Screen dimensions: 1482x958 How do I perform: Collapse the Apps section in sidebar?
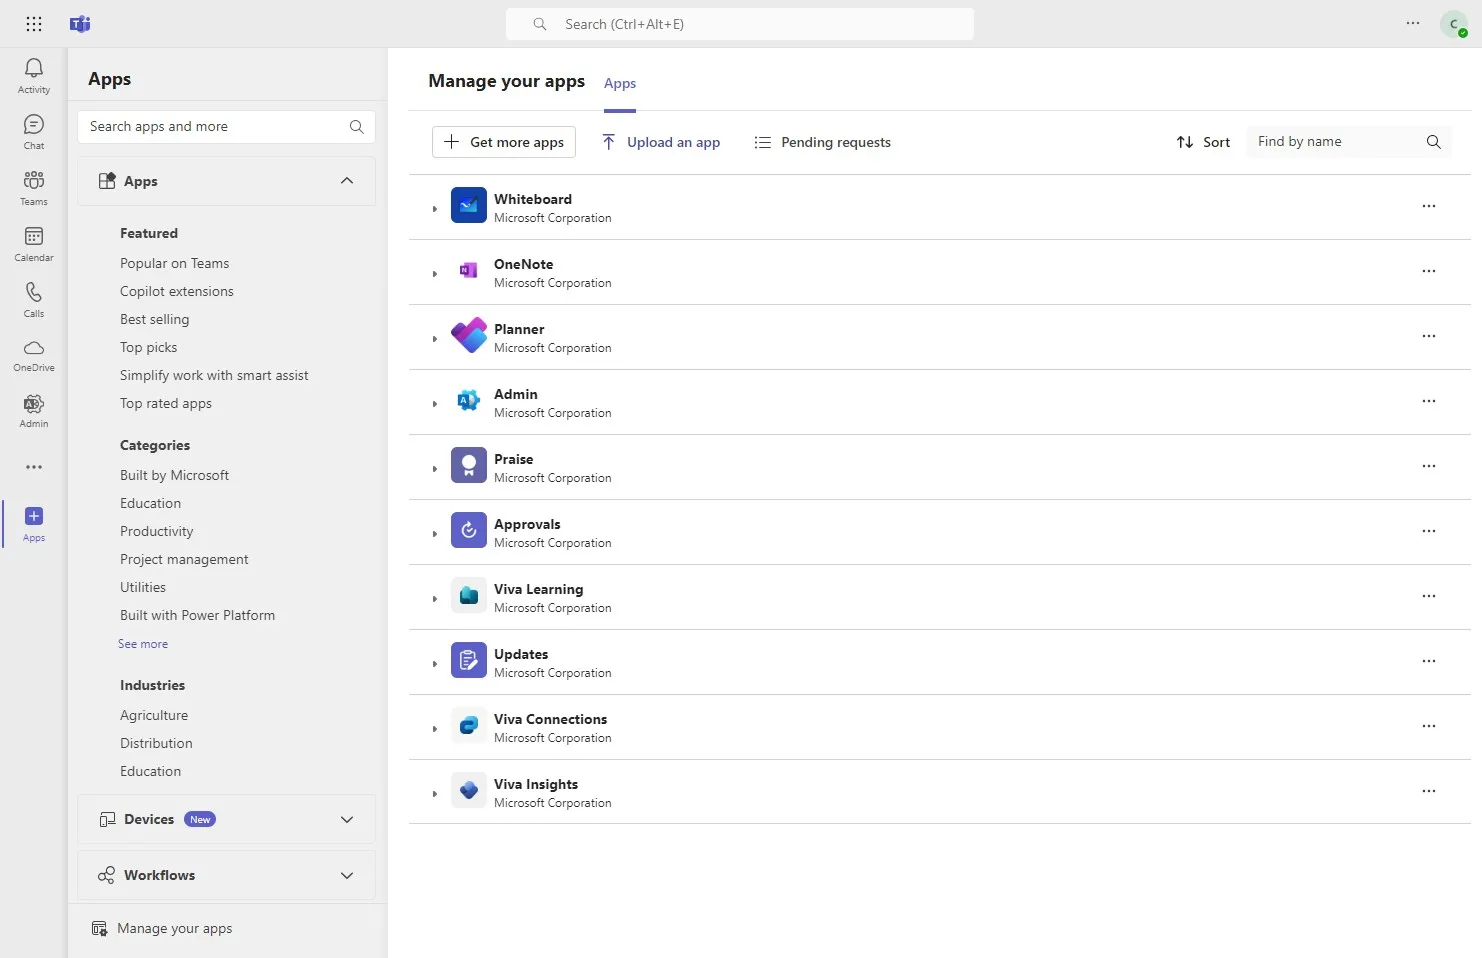(x=347, y=181)
